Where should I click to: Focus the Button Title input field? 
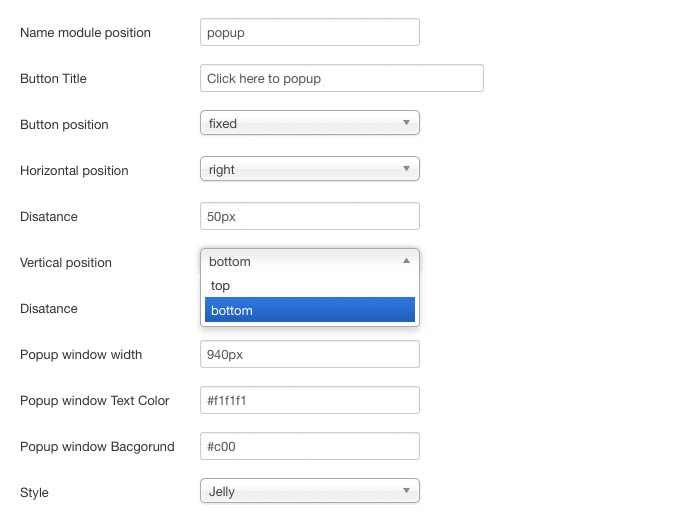(x=341, y=78)
